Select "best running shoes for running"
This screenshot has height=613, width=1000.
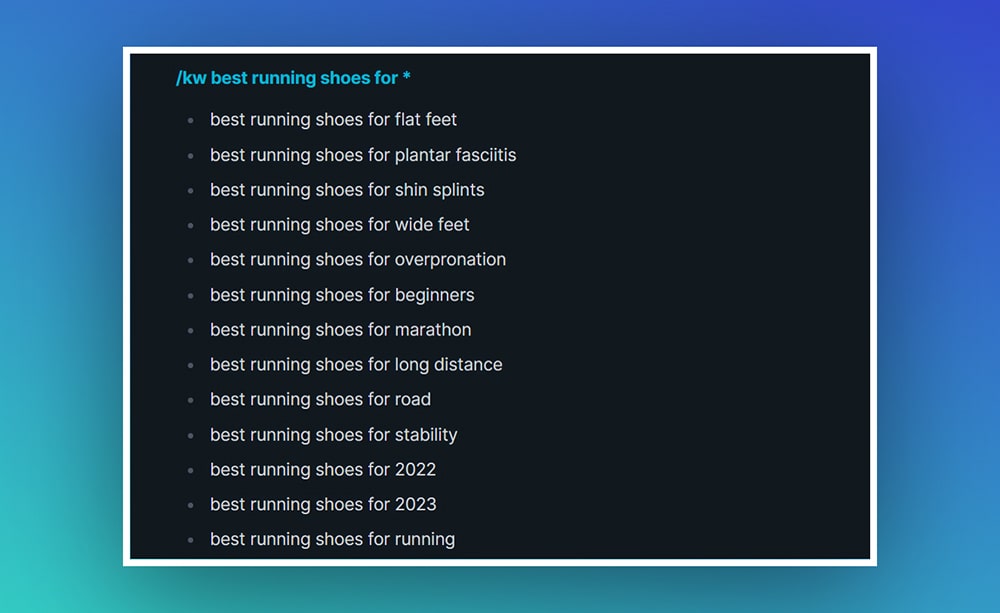(333, 539)
